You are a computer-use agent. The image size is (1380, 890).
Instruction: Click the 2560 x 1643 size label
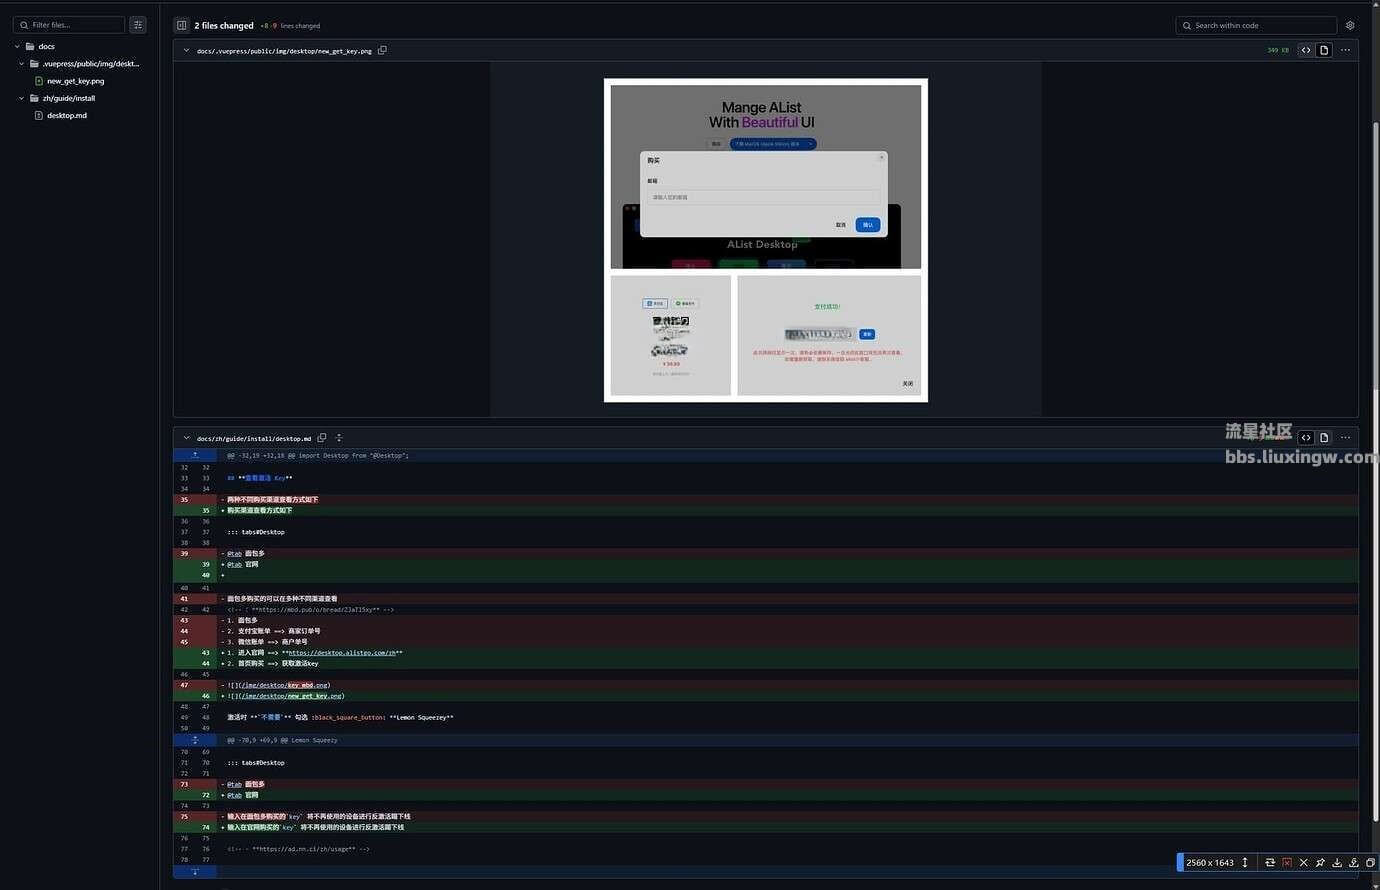(x=1210, y=862)
